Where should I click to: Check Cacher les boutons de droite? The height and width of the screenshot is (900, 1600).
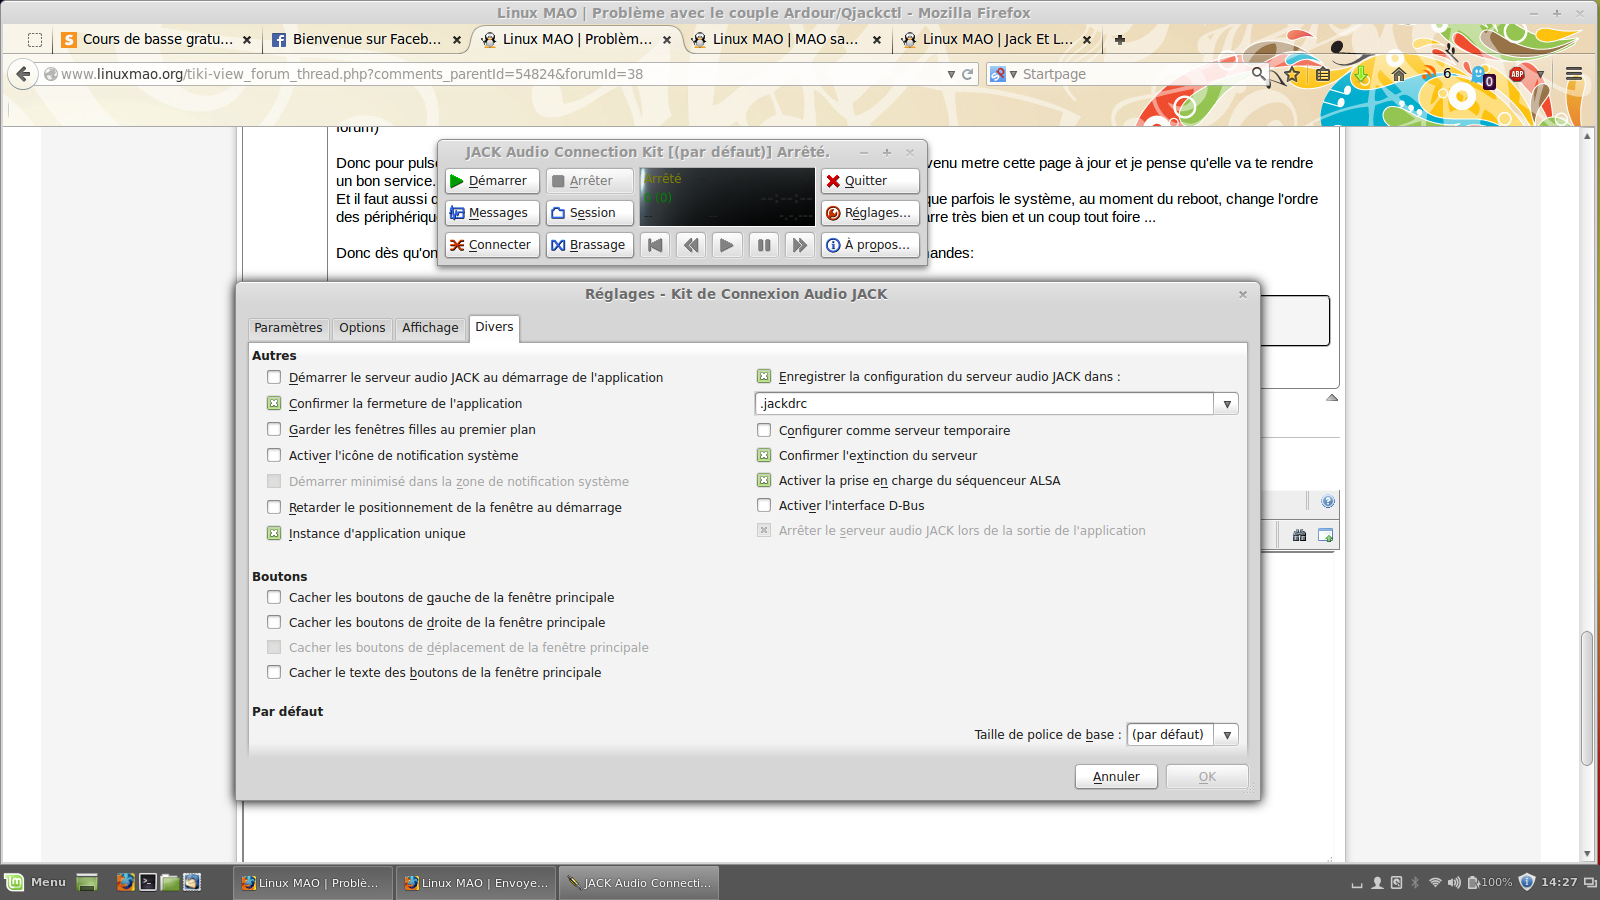pos(274,622)
